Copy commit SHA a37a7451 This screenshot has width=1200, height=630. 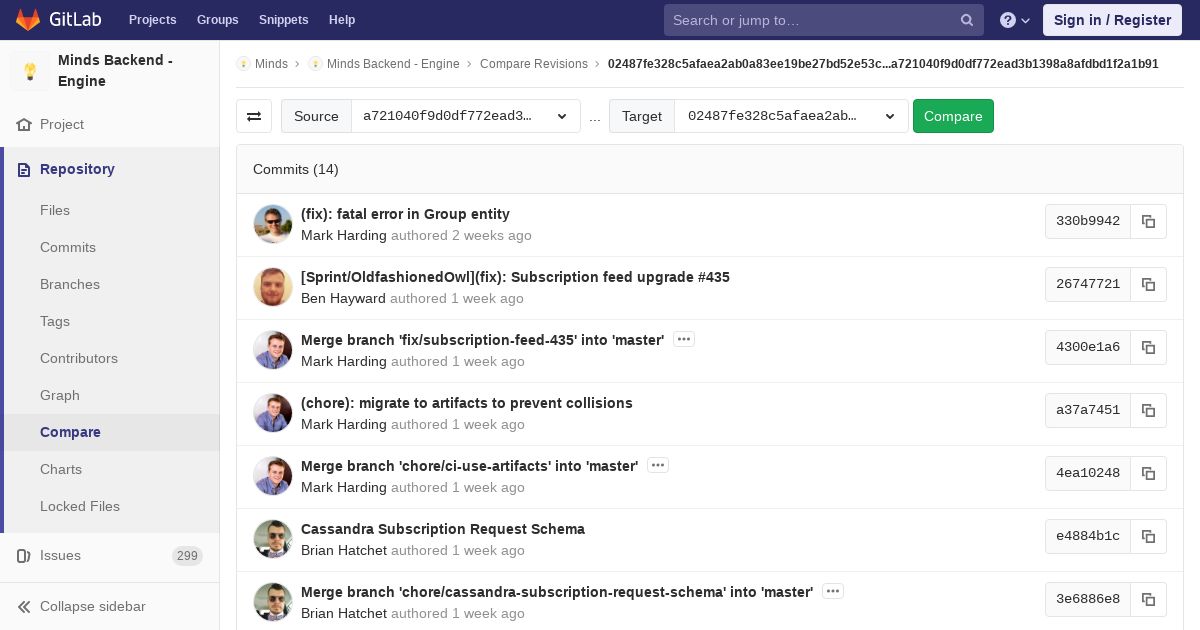(x=1148, y=410)
